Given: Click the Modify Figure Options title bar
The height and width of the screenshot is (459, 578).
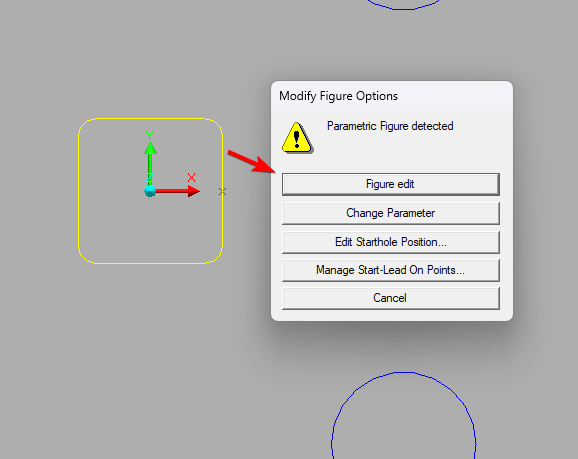Looking at the screenshot, I should click(391, 96).
